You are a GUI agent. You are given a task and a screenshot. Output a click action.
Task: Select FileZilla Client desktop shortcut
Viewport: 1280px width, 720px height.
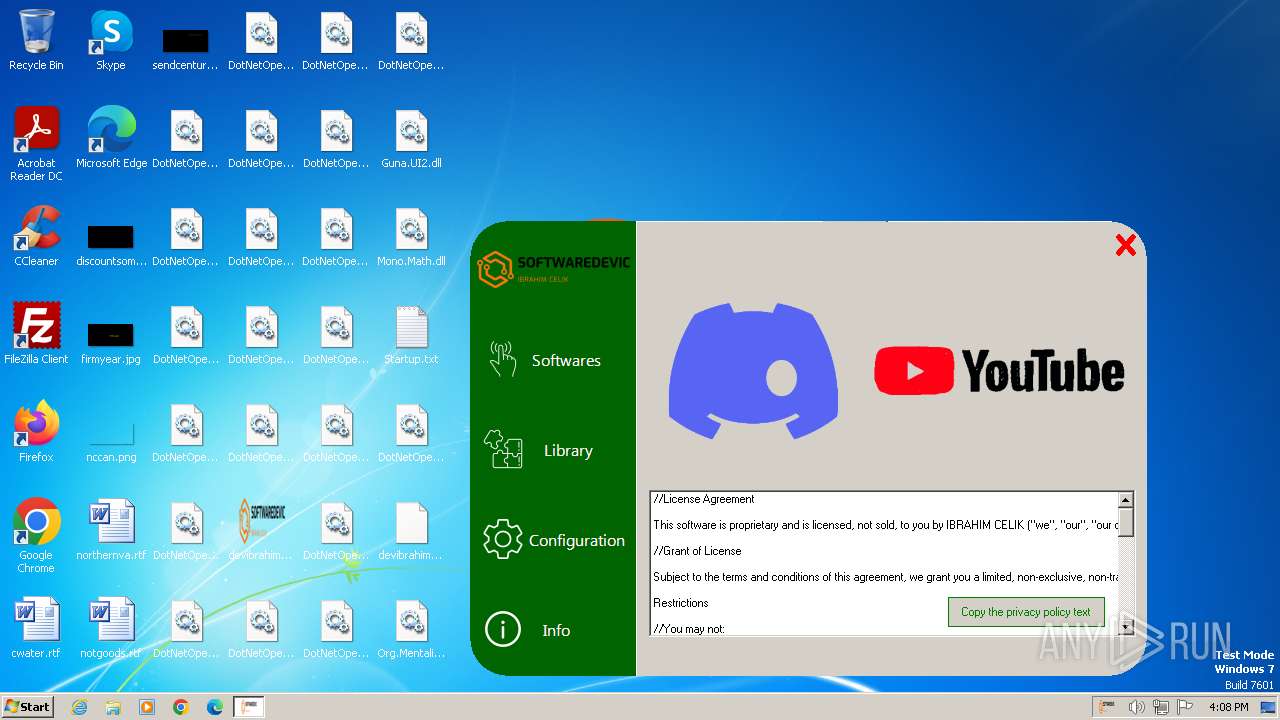[x=36, y=335]
